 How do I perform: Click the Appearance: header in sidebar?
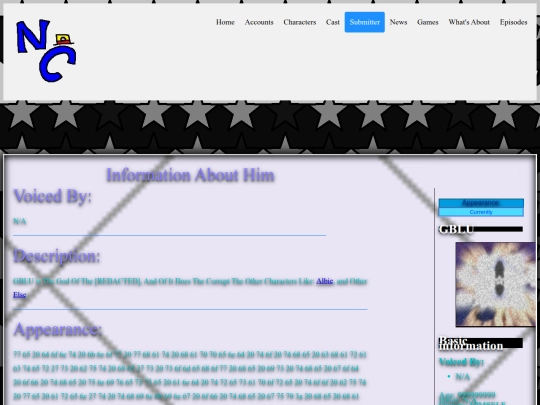pos(481,203)
